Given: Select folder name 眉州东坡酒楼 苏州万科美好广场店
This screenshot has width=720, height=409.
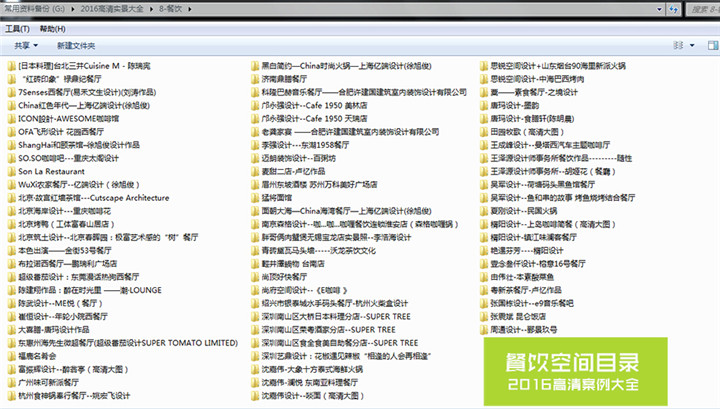Looking at the screenshot, I should coord(319,185).
